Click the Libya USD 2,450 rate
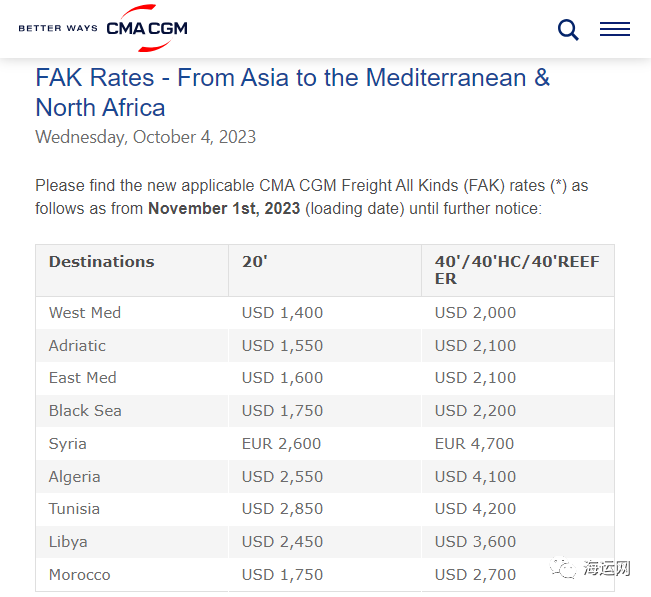Viewport: 651px width, 597px height. click(282, 541)
